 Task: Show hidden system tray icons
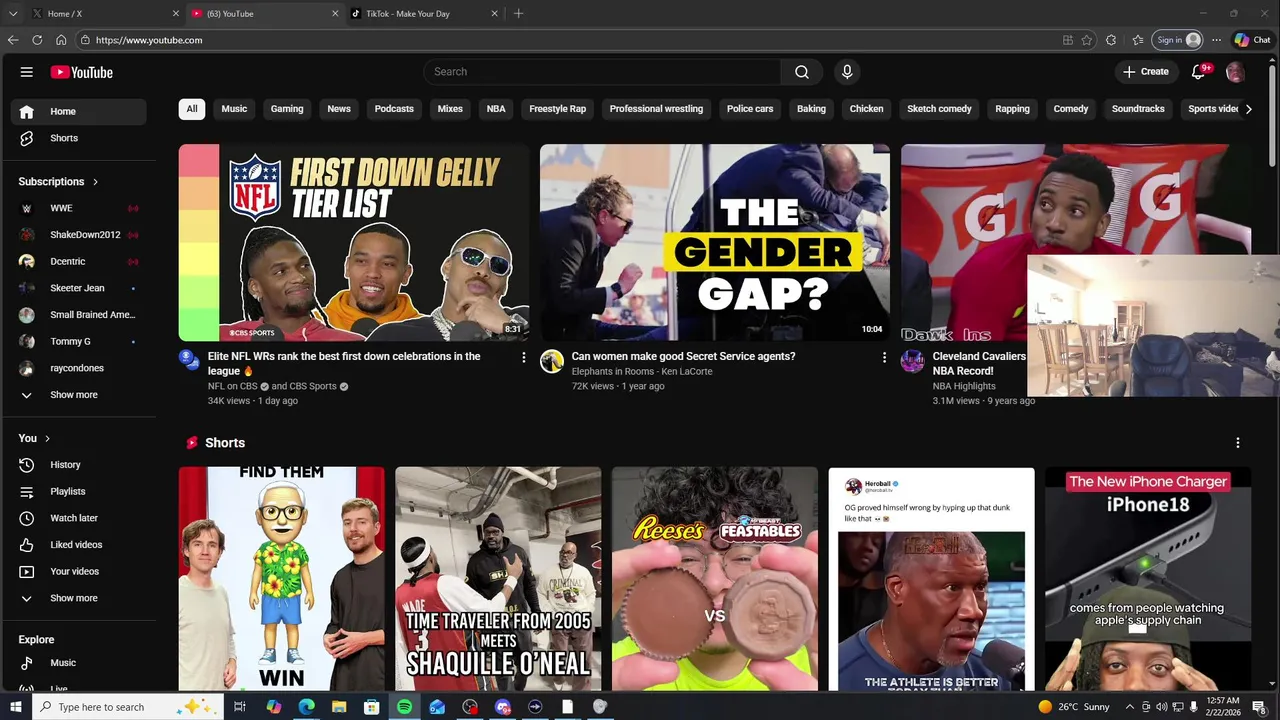[1130, 707]
